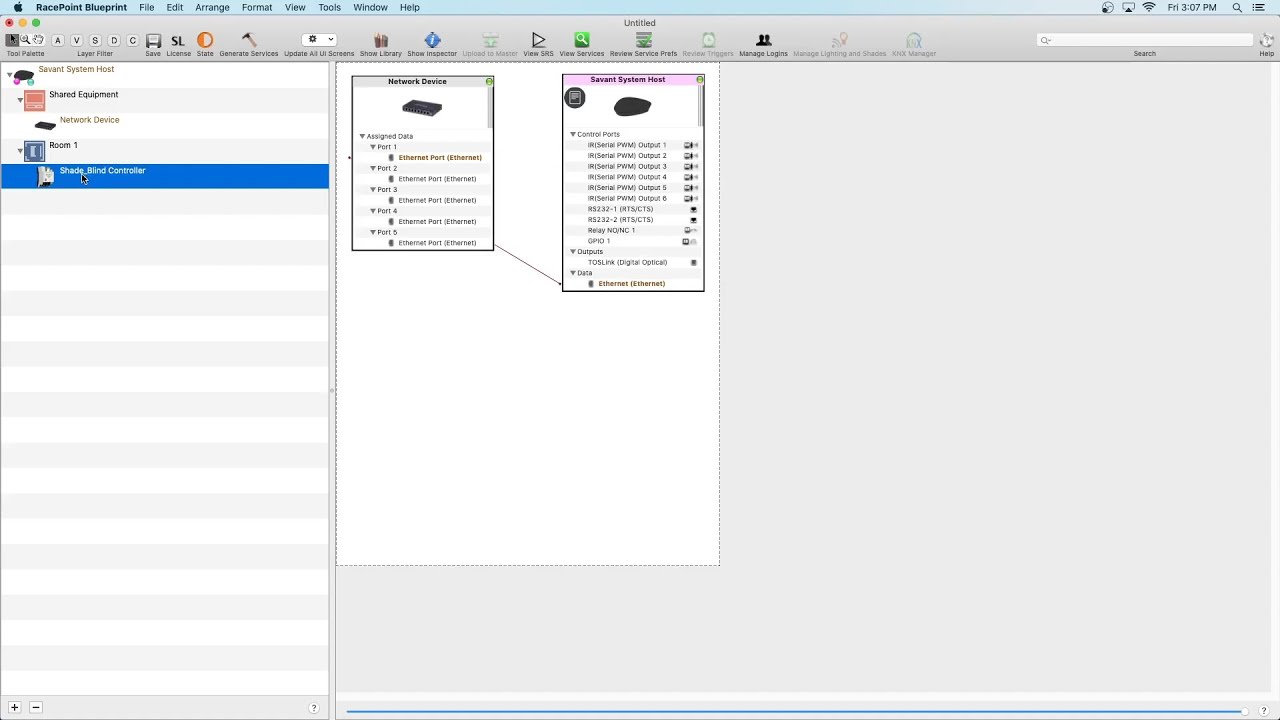
Task: Collapse Port 2 in Network Device
Action: coord(373,168)
